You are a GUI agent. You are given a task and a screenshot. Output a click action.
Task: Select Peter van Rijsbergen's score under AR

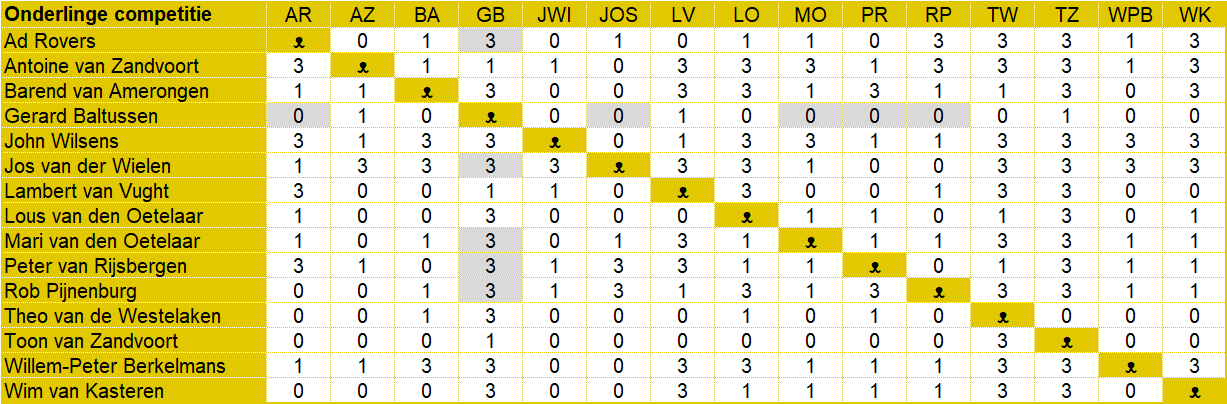point(298,266)
